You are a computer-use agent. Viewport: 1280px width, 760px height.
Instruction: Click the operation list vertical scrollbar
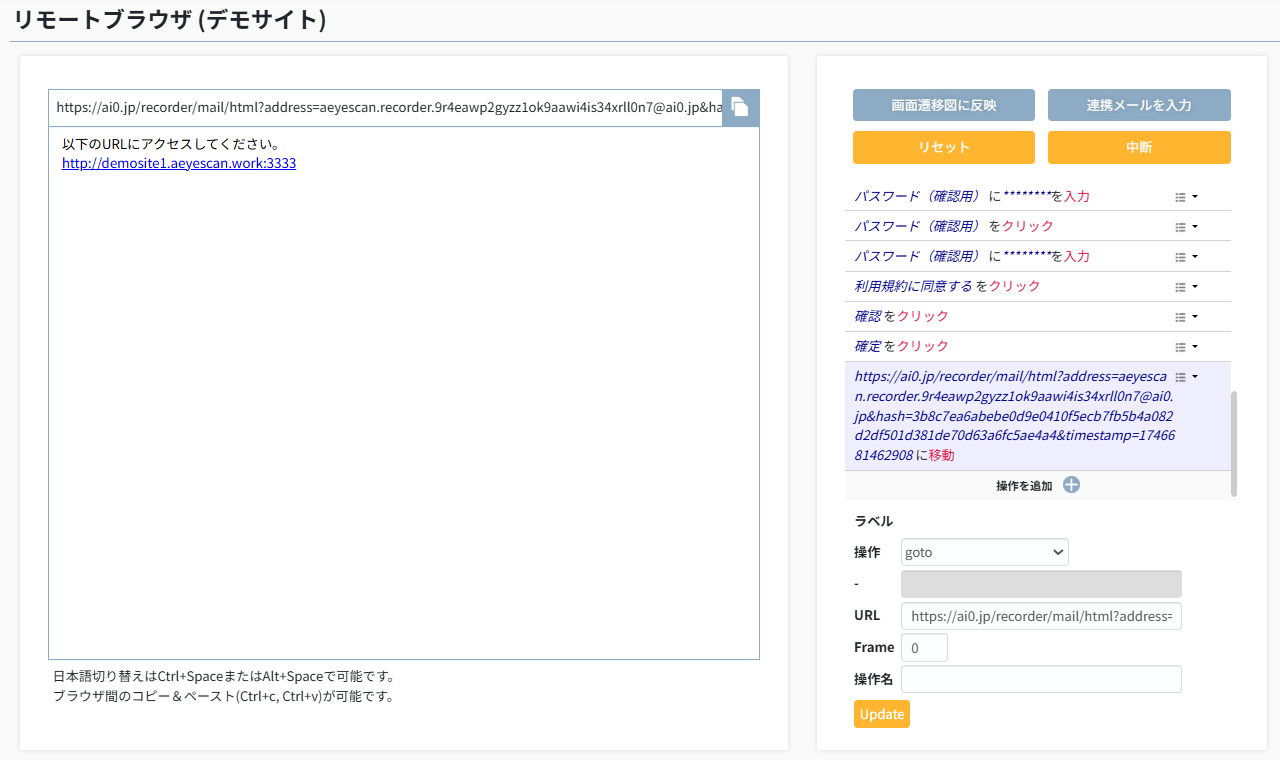pyautogui.click(x=1234, y=442)
